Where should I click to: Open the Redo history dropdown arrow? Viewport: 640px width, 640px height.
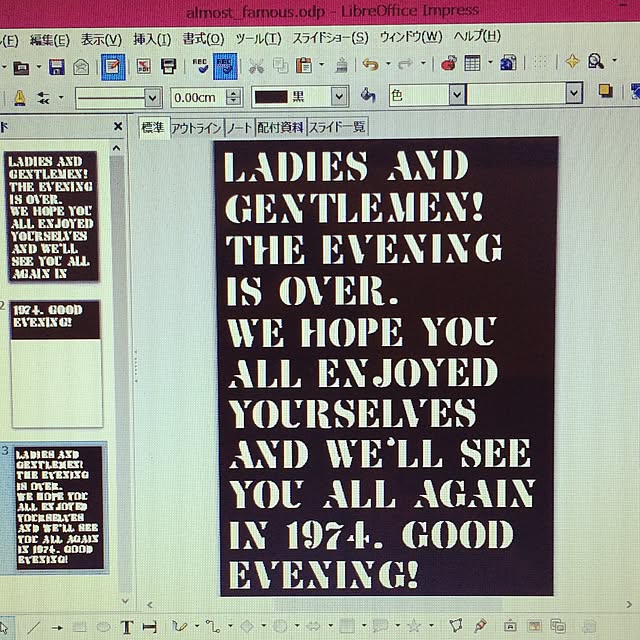click(423, 63)
